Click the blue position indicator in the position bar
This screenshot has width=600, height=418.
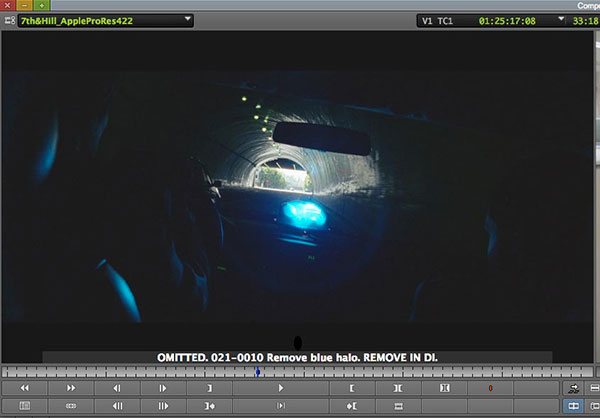(x=258, y=372)
